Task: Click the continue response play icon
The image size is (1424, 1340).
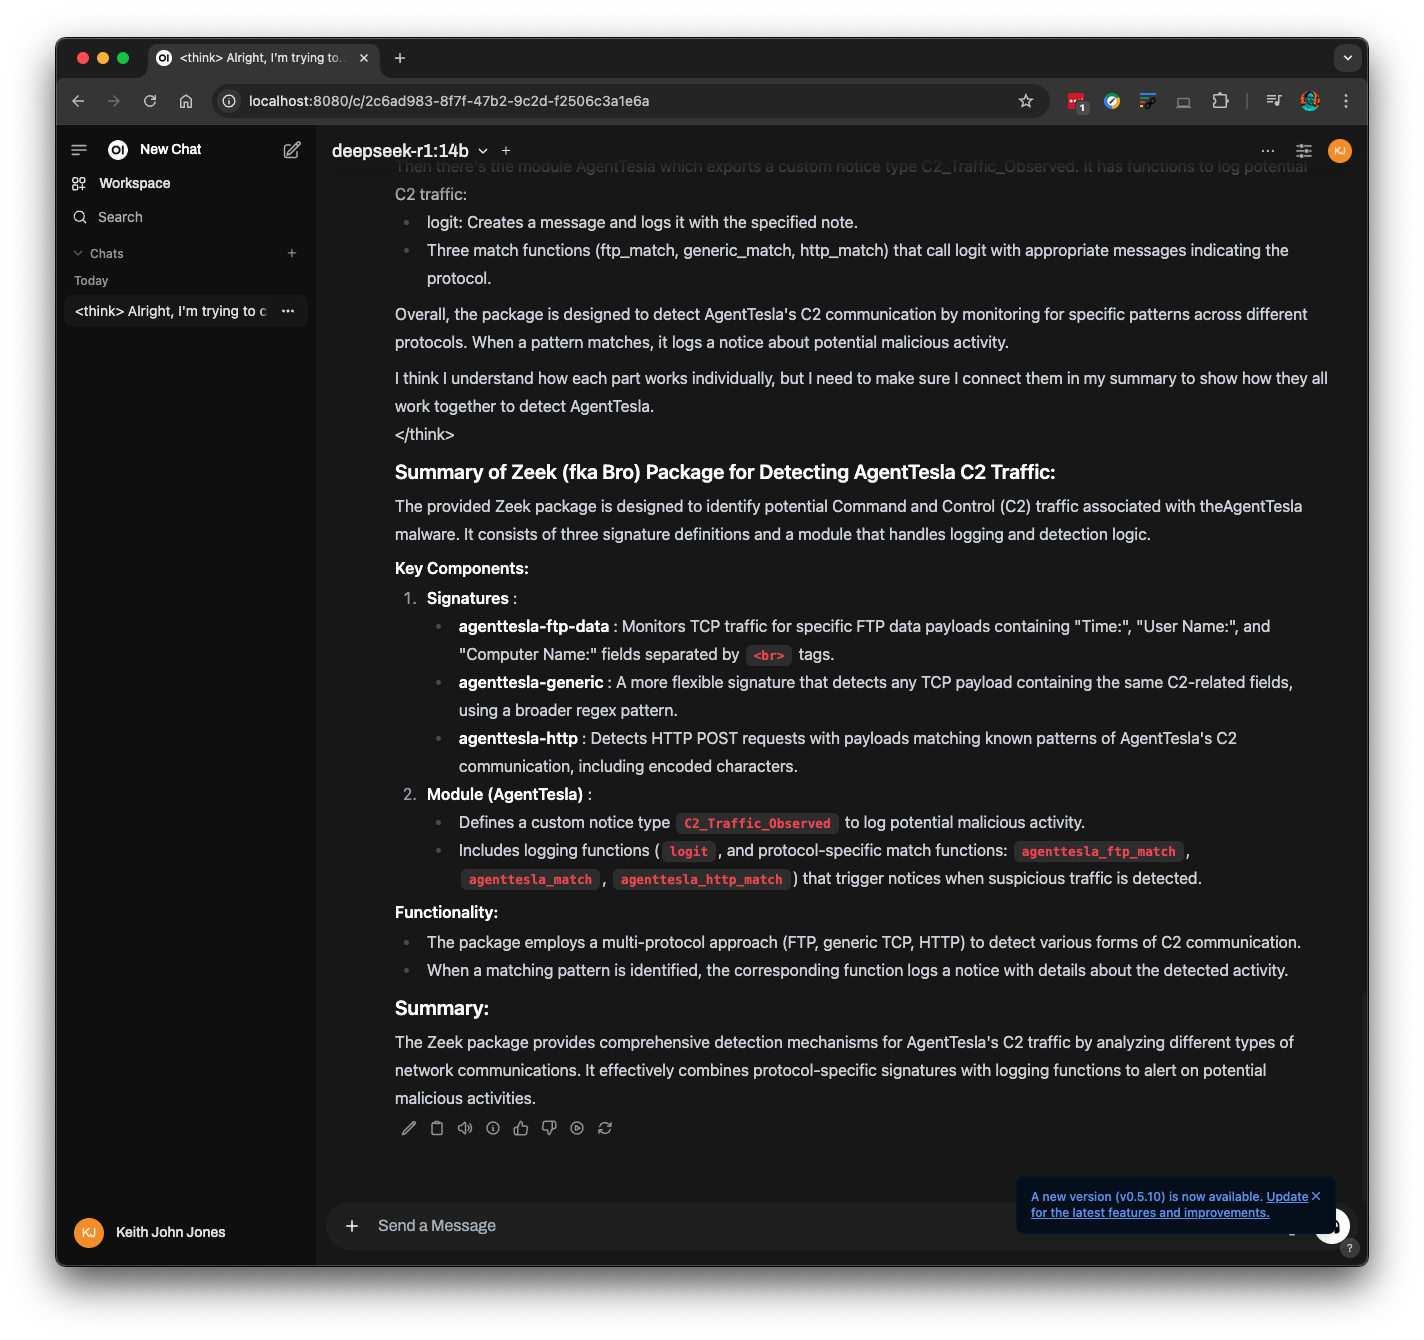Action: (x=577, y=1128)
